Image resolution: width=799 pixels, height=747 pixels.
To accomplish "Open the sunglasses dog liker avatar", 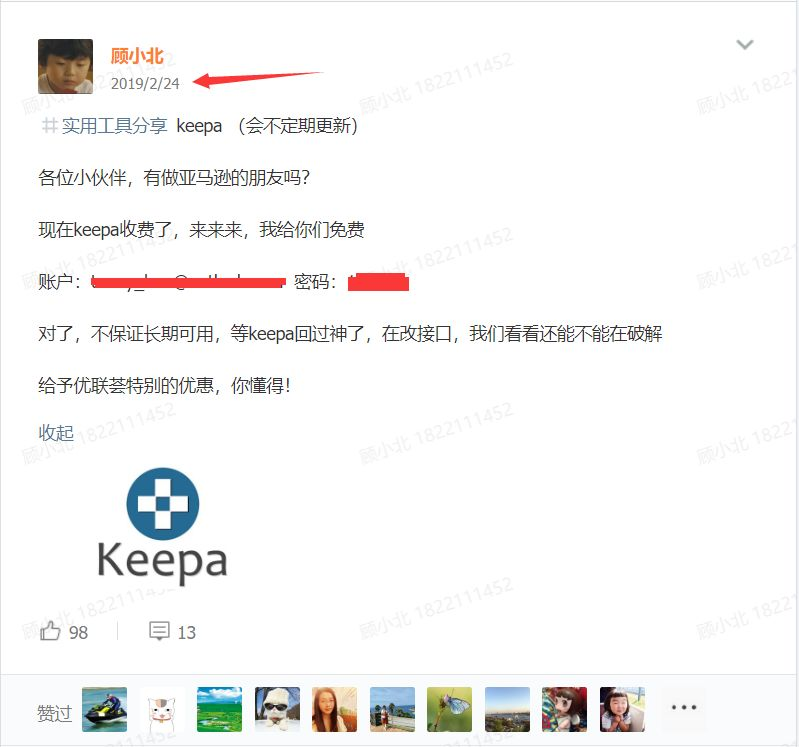I will [x=277, y=709].
